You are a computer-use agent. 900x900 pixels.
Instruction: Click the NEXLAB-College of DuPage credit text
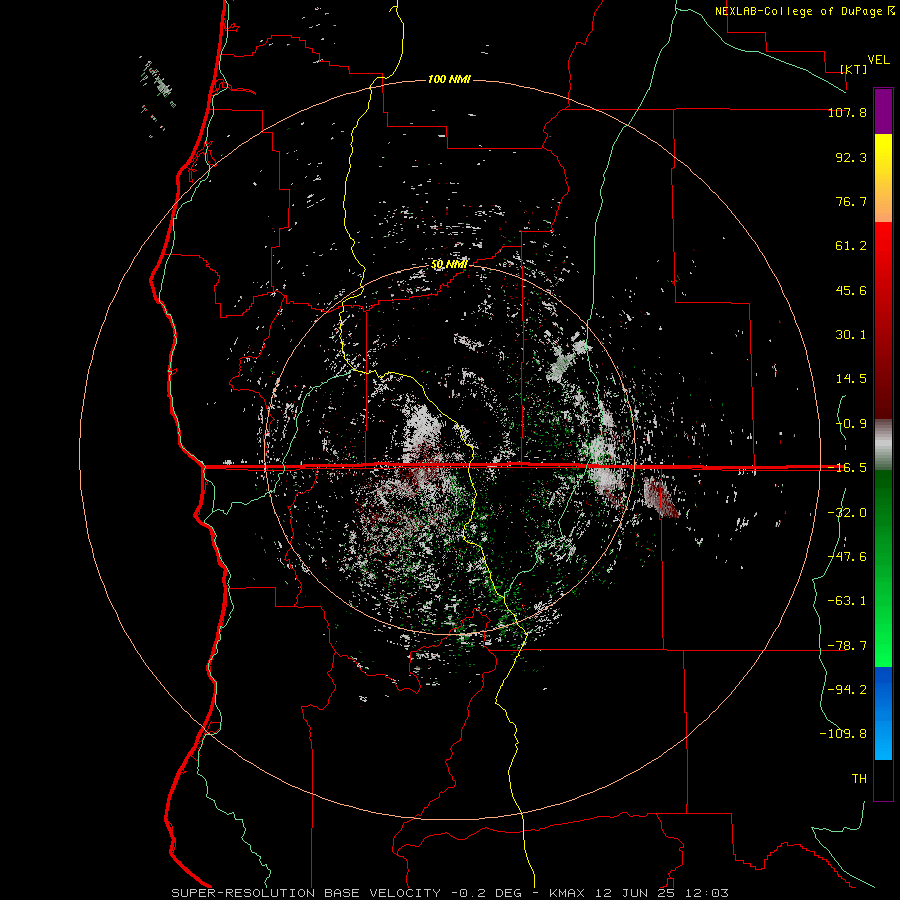coord(801,11)
